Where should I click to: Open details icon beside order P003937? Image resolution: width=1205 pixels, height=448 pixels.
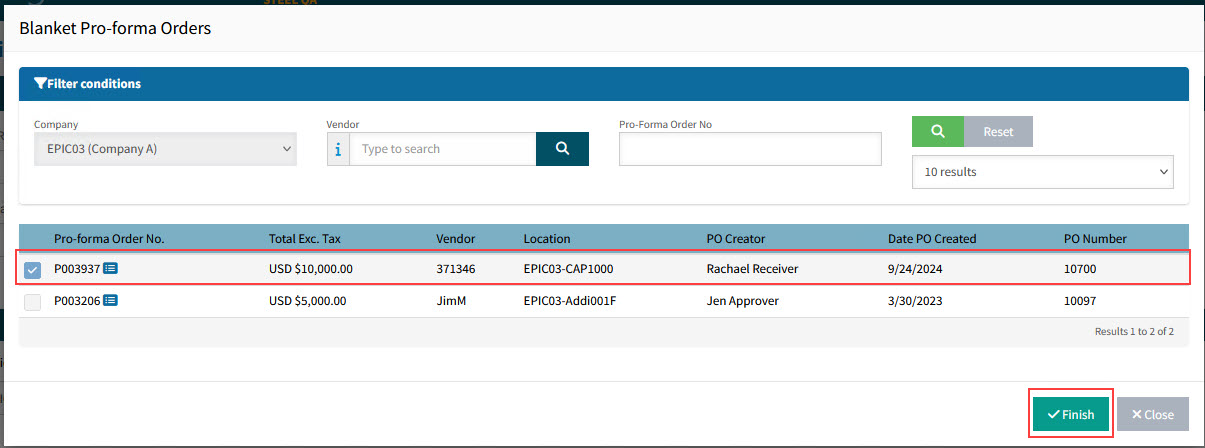coord(111,269)
